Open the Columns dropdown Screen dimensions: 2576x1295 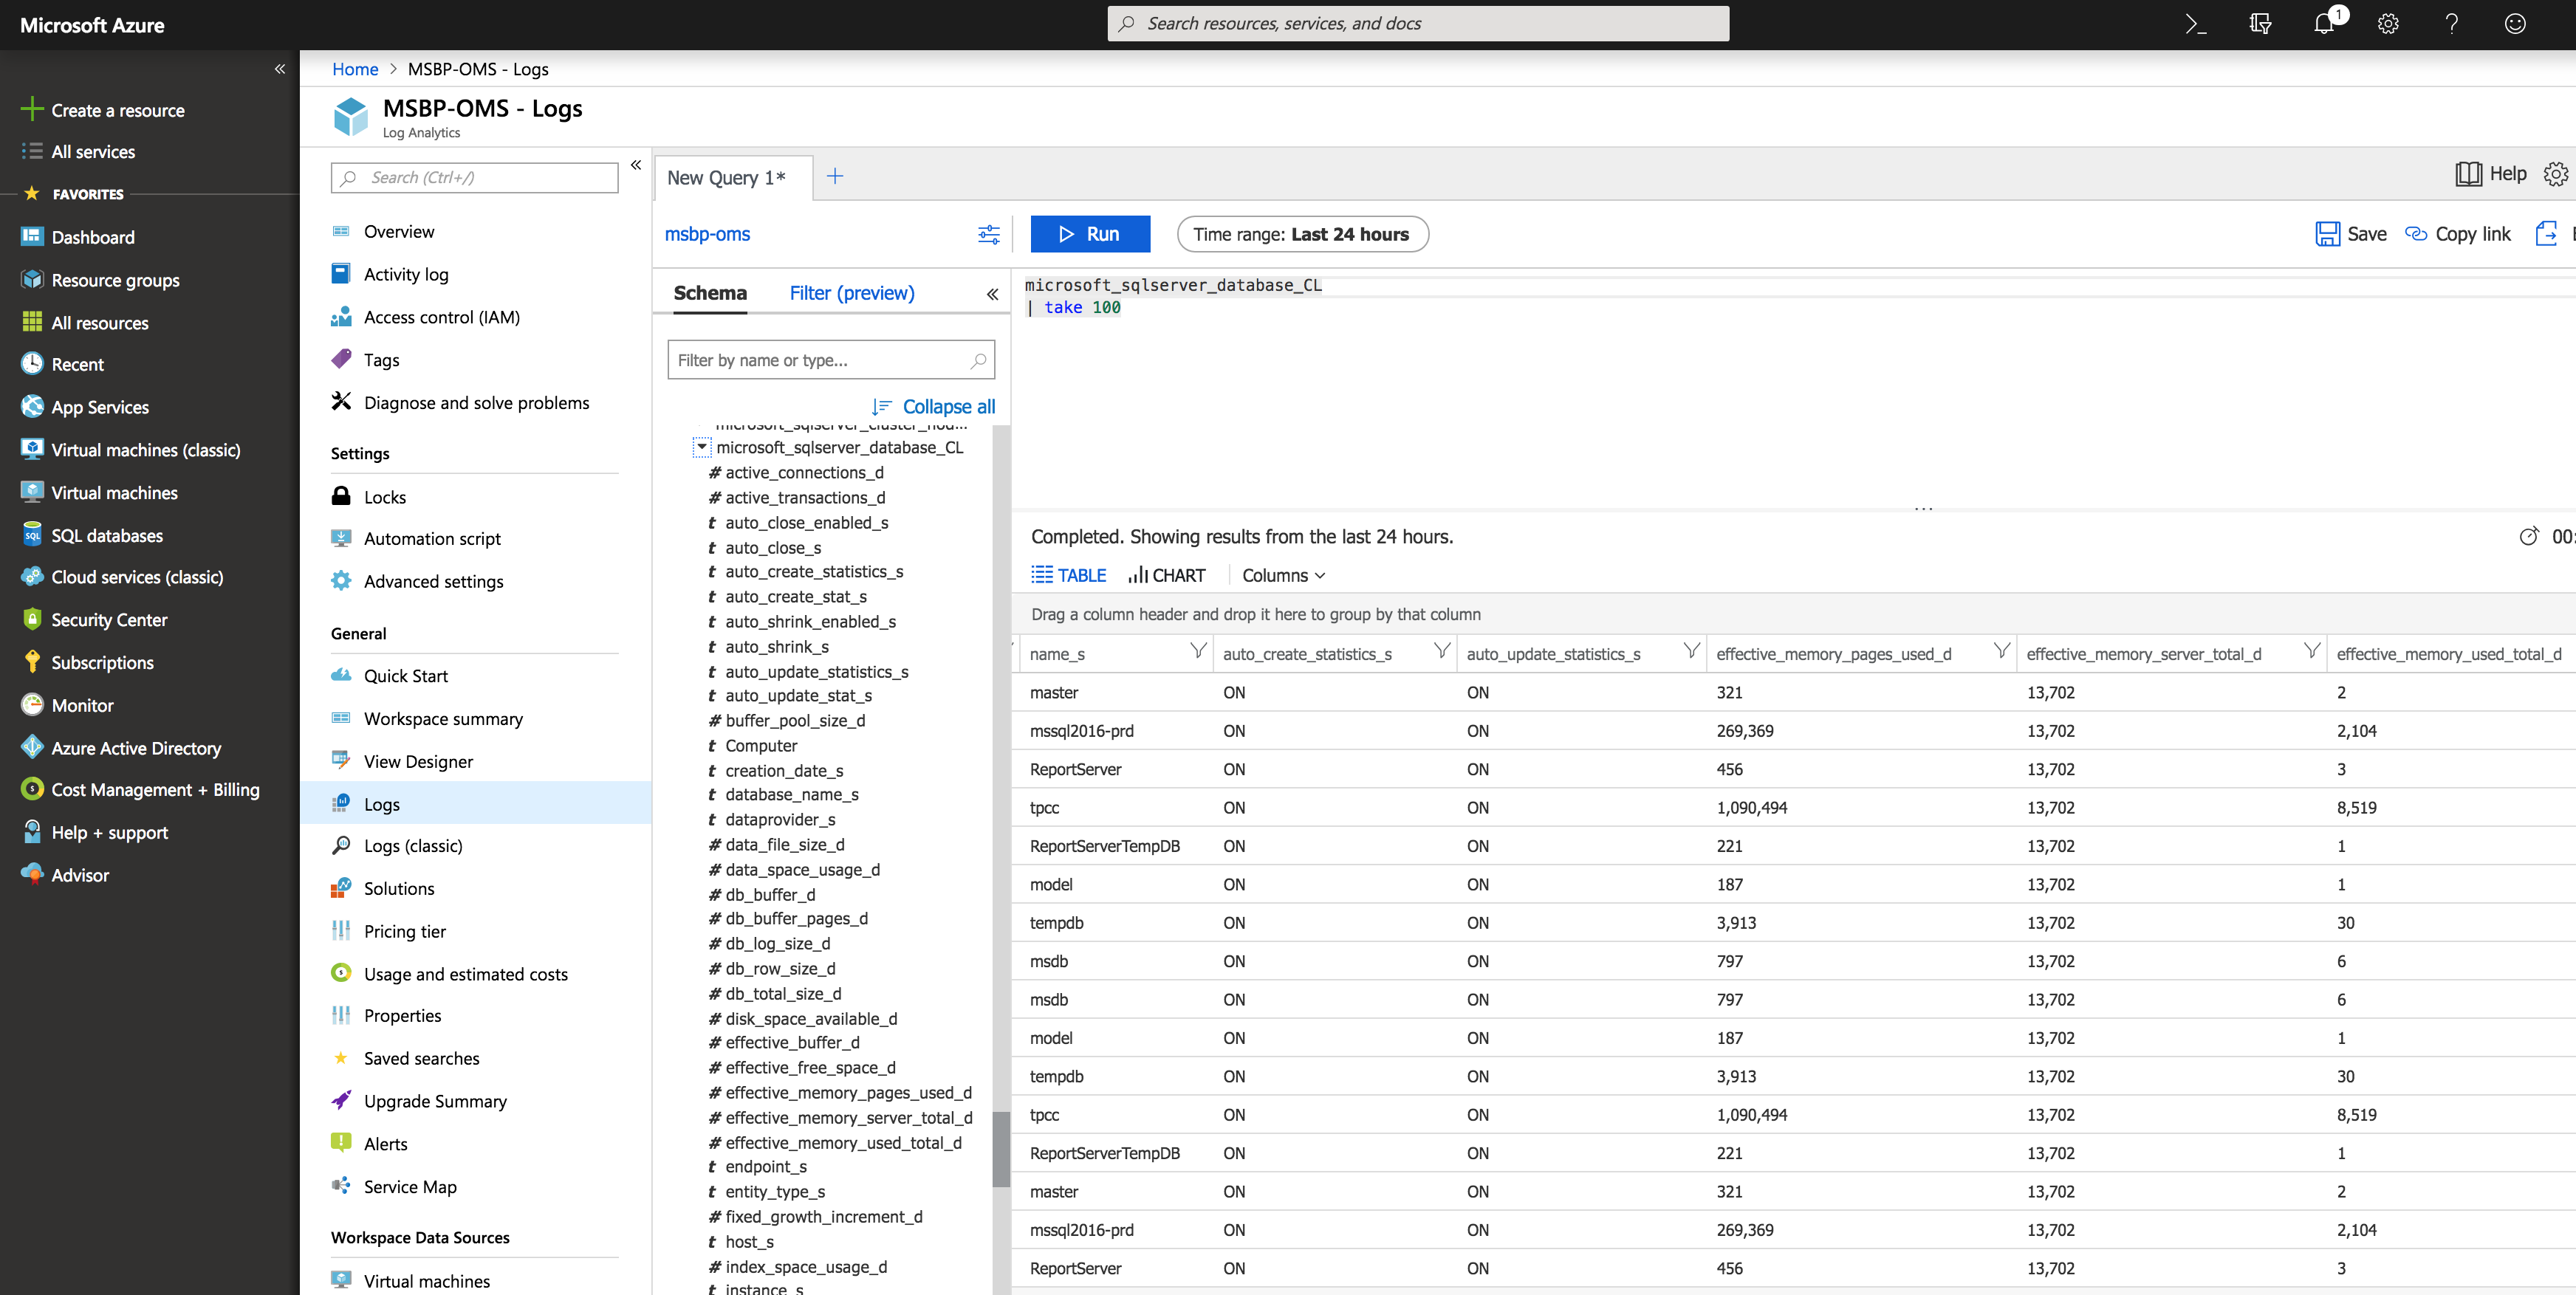click(1283, 575)
